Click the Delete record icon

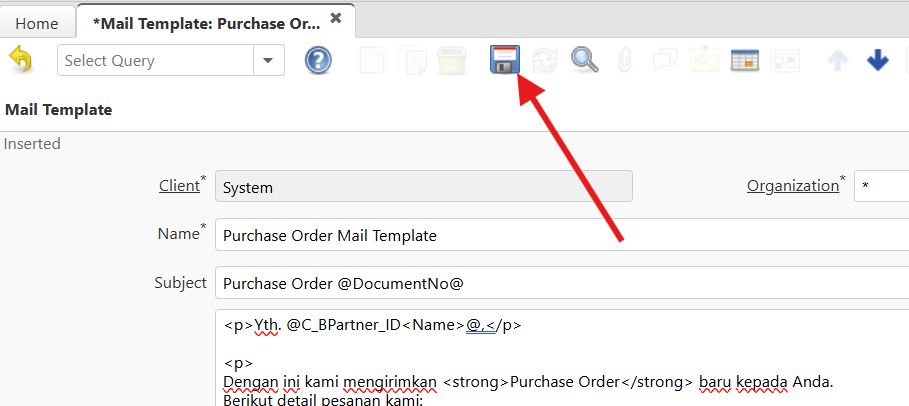[x=452, y=60]
